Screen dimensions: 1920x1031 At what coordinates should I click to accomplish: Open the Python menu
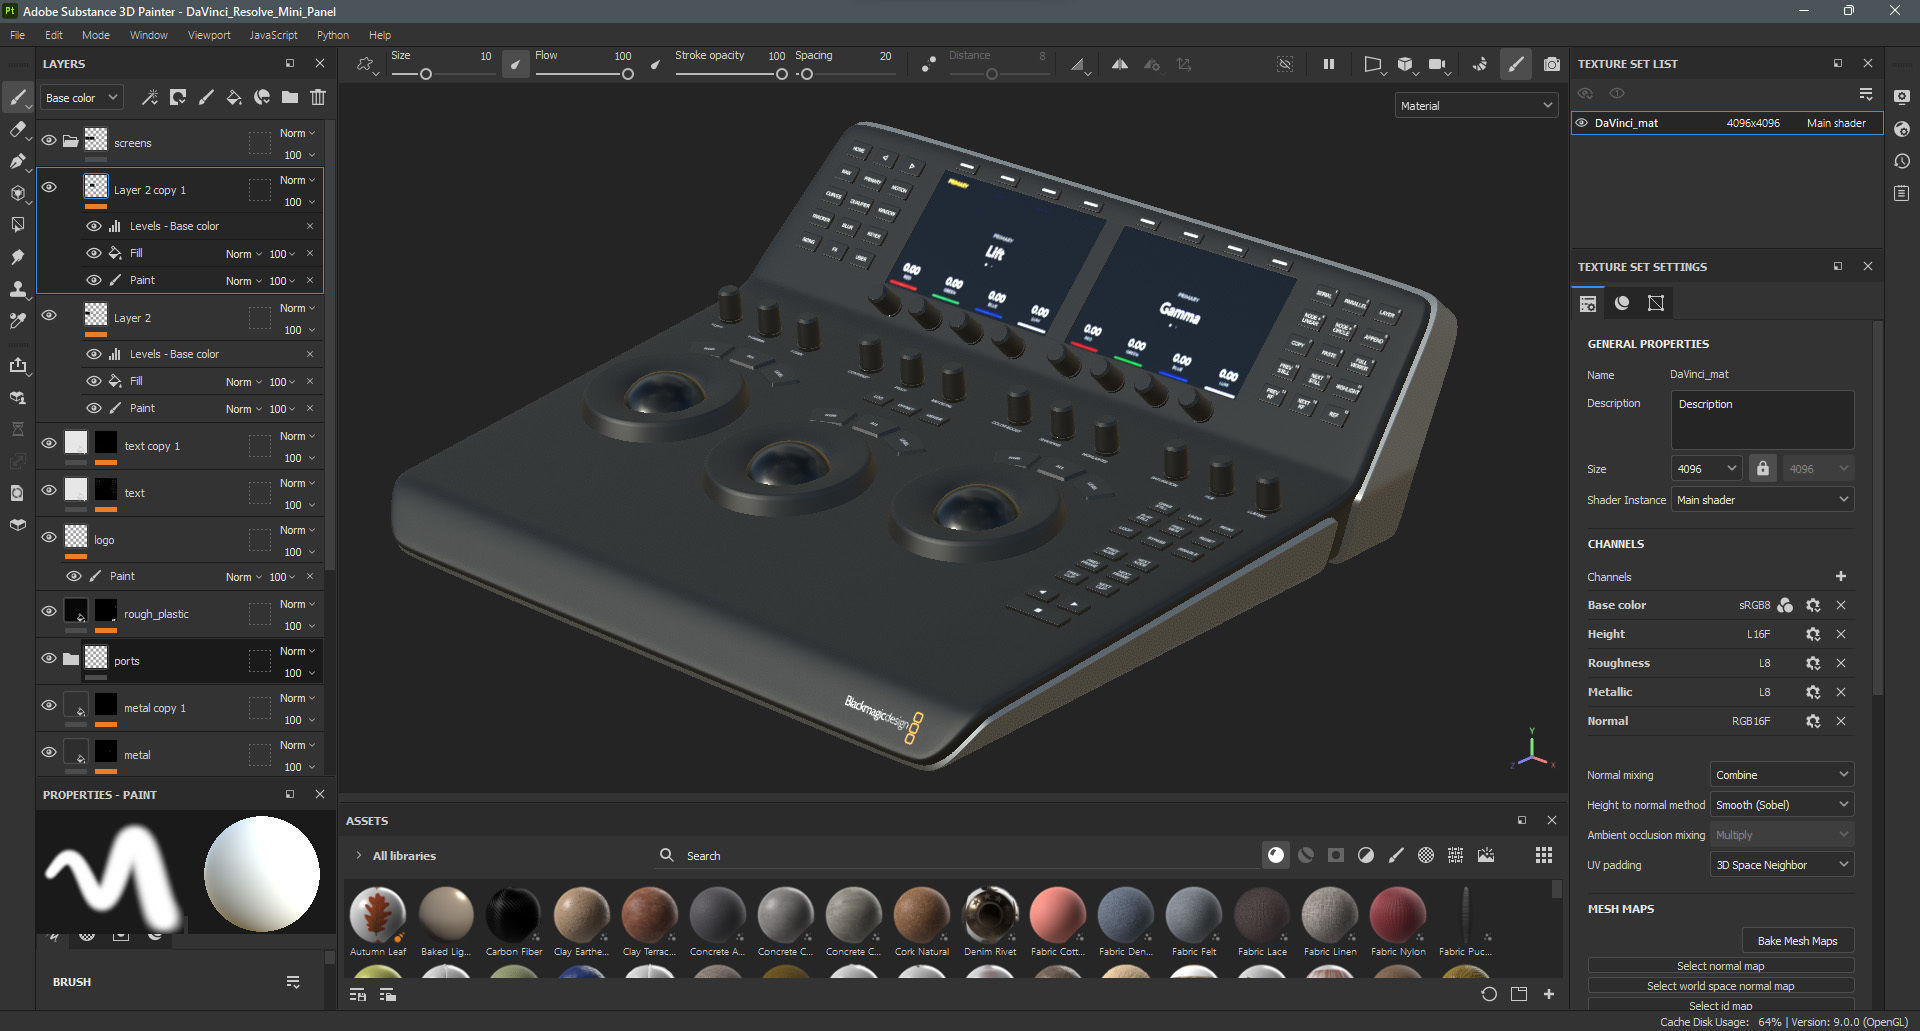[333, 35]
